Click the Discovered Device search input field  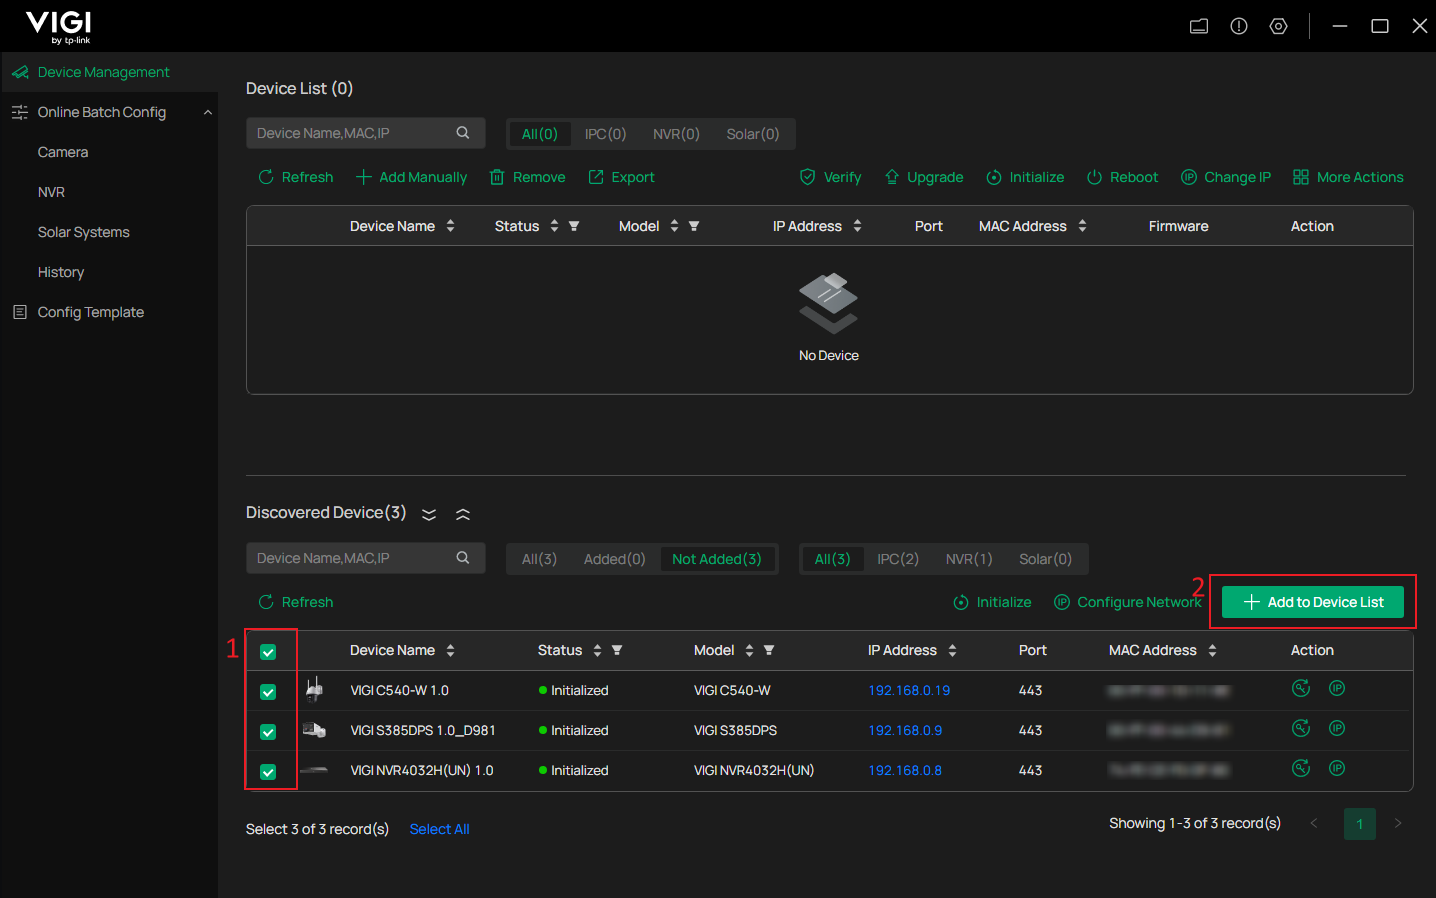coord(350,558)
